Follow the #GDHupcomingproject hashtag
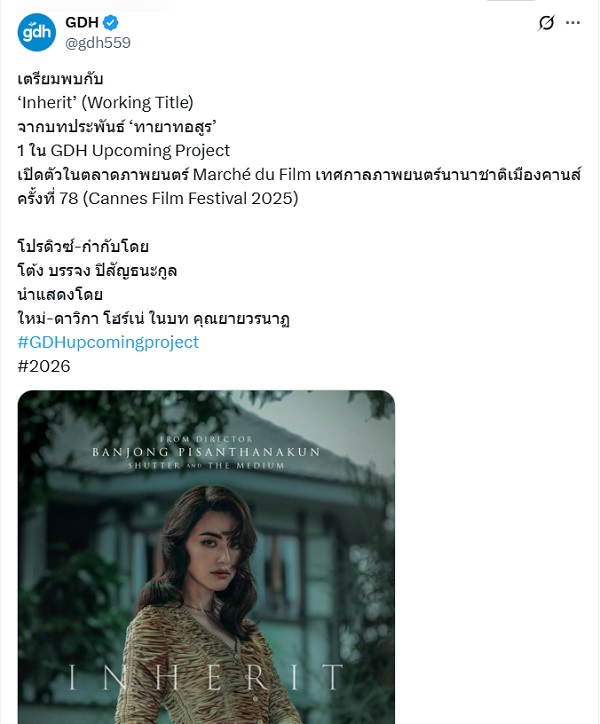 point(108,342)
